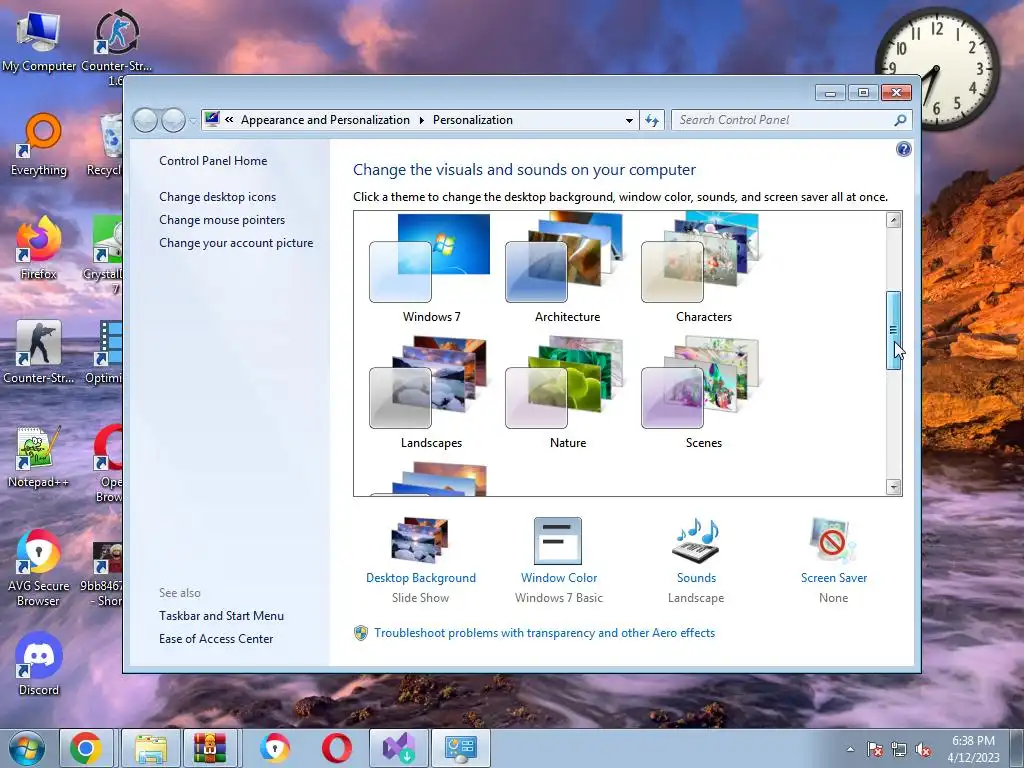Open Screen Saver settings icon
Viewport: 1024px width, 768px height.
tap(833, 541)
